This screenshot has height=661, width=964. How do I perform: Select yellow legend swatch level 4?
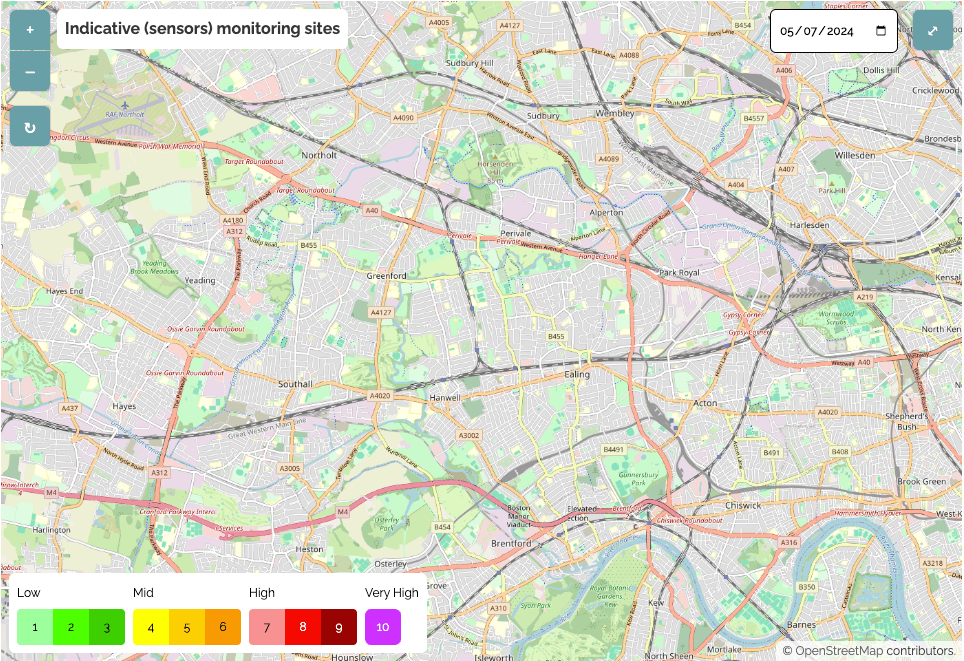click(151, 627)
